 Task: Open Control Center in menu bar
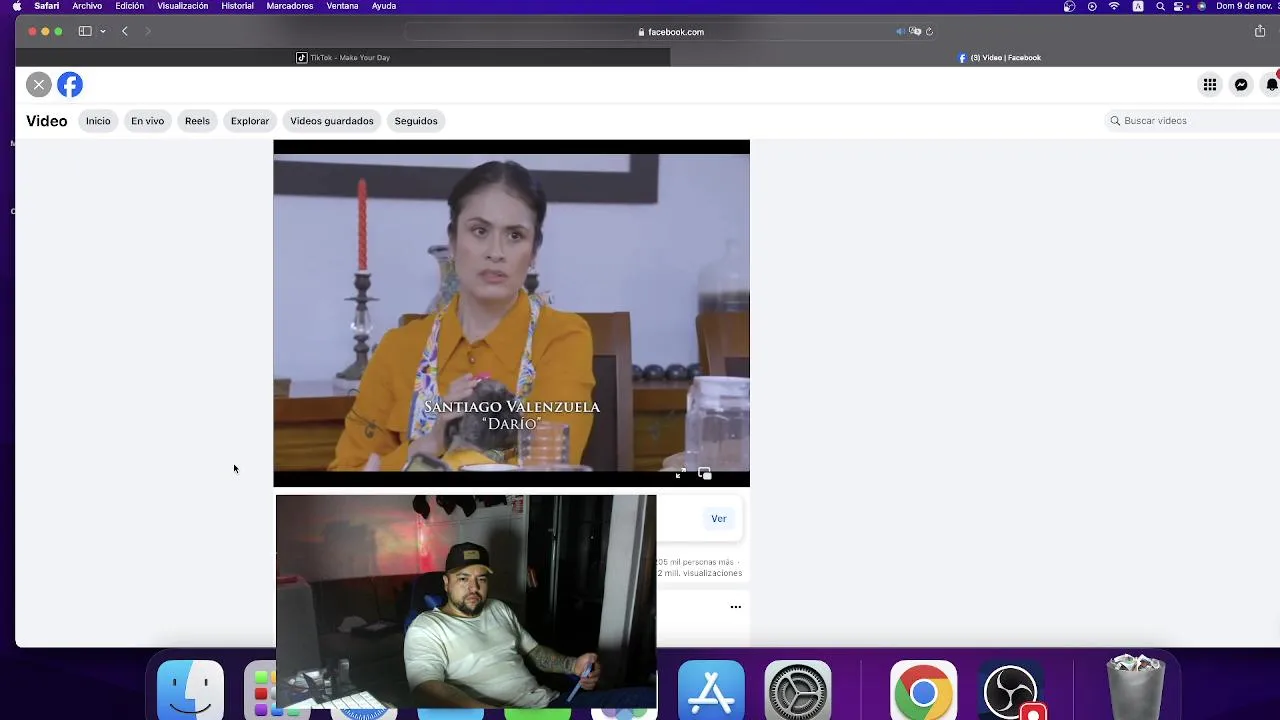pos(1181,6)
